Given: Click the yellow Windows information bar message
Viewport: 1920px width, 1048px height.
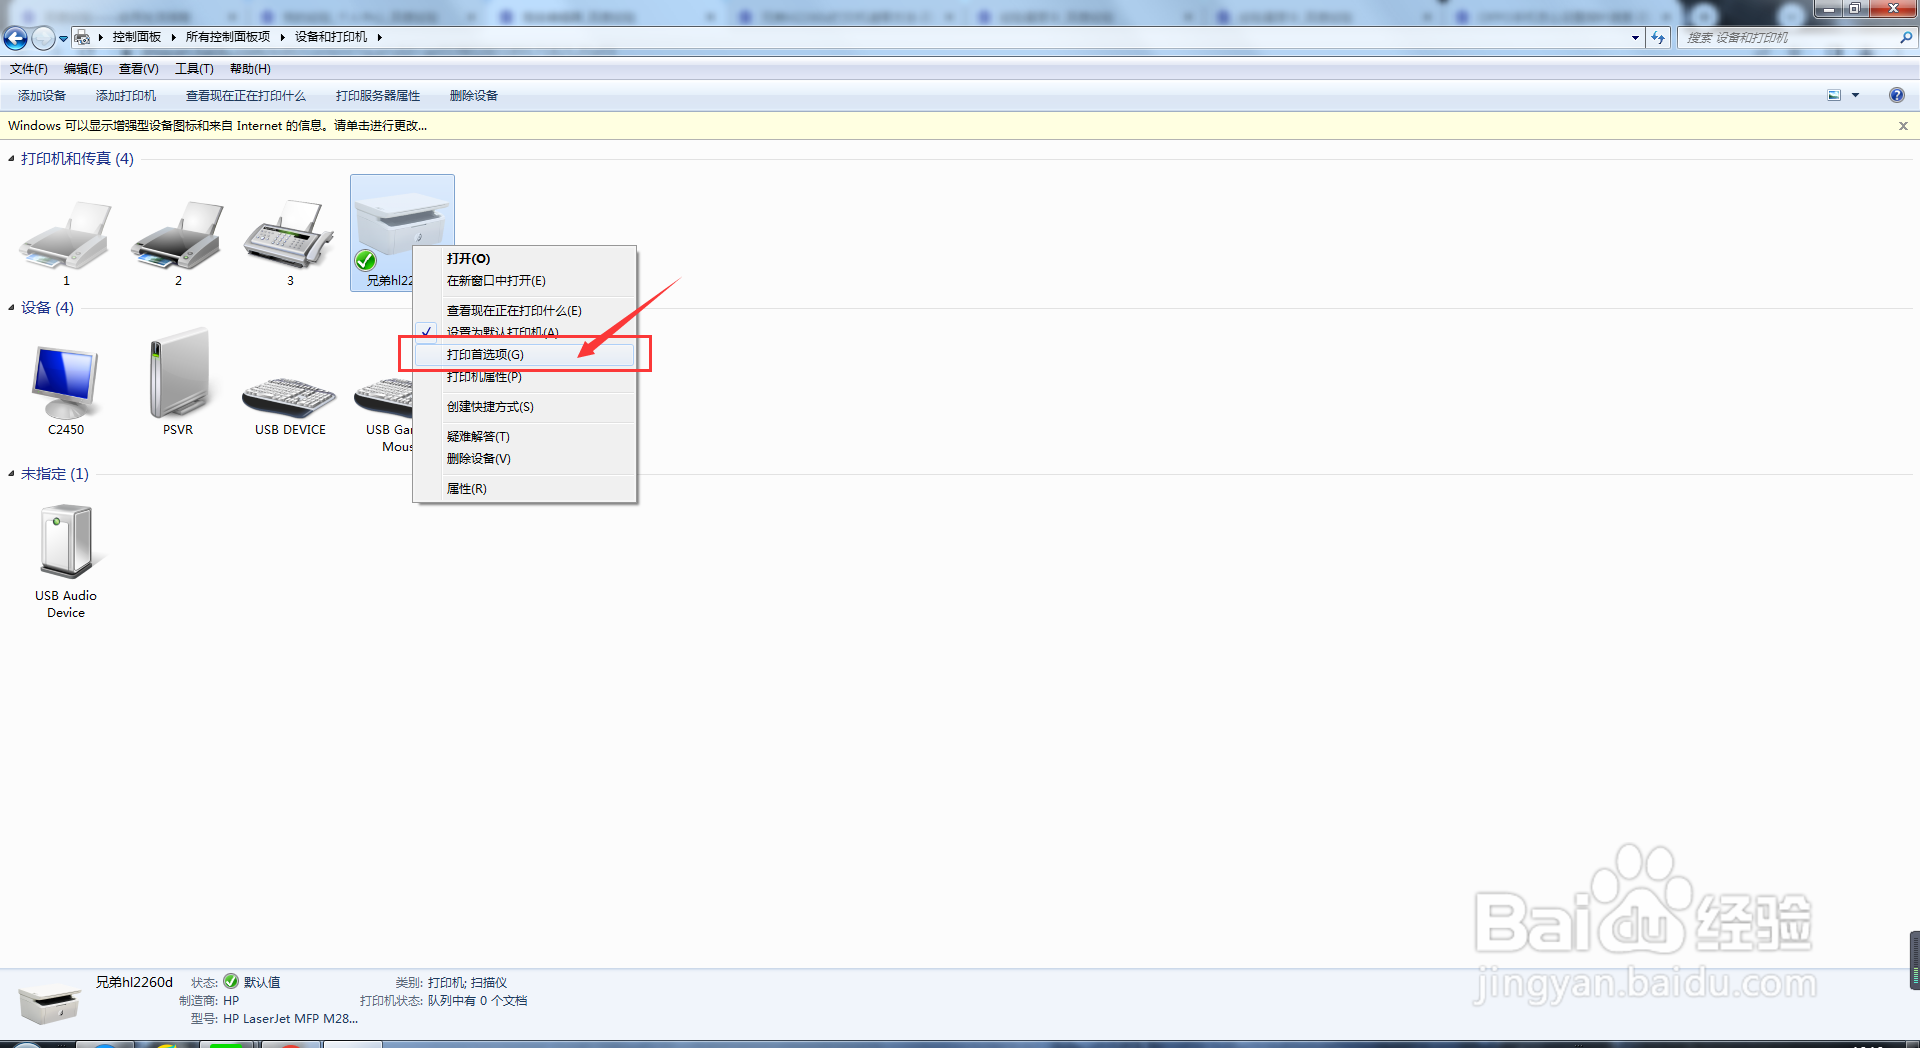Looking at the screenshot, I should click(218, 126).
